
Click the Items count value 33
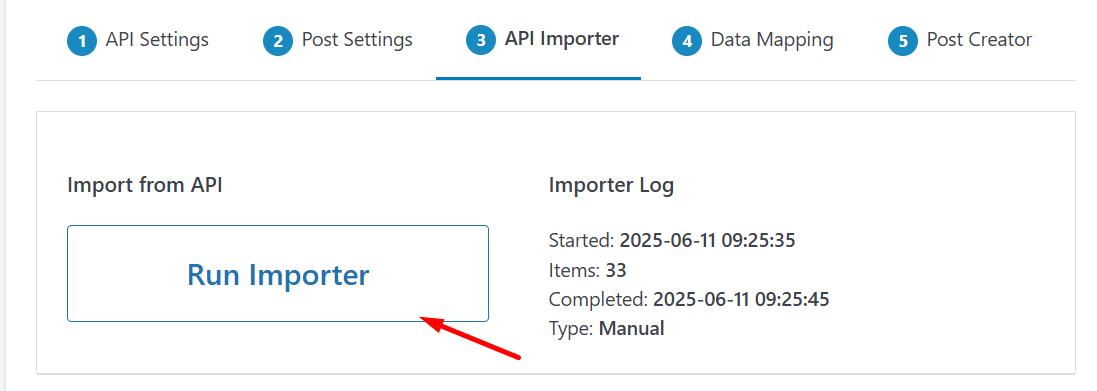click(x=616, y=271)
